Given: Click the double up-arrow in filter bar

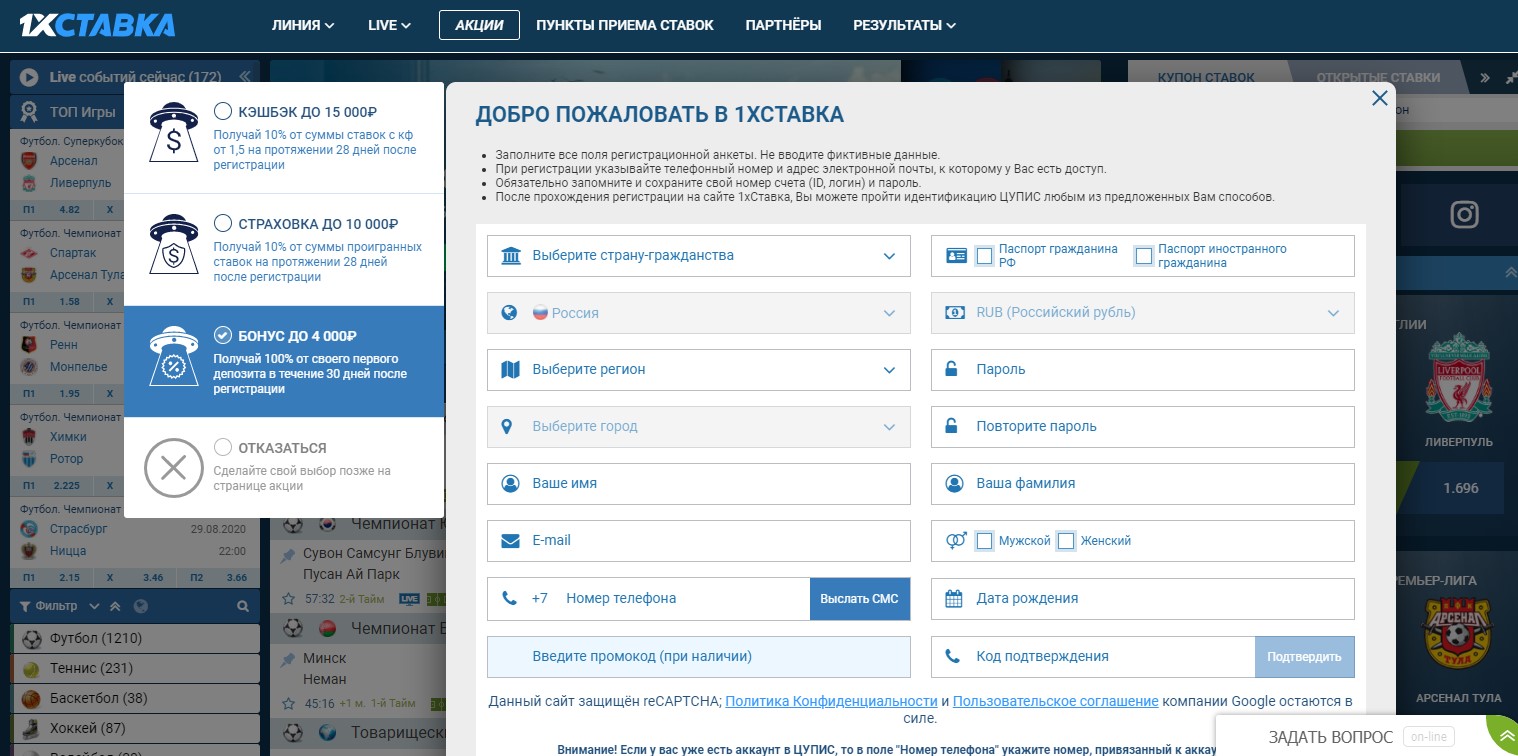Looking at the screenshot, I should point(116,606).
